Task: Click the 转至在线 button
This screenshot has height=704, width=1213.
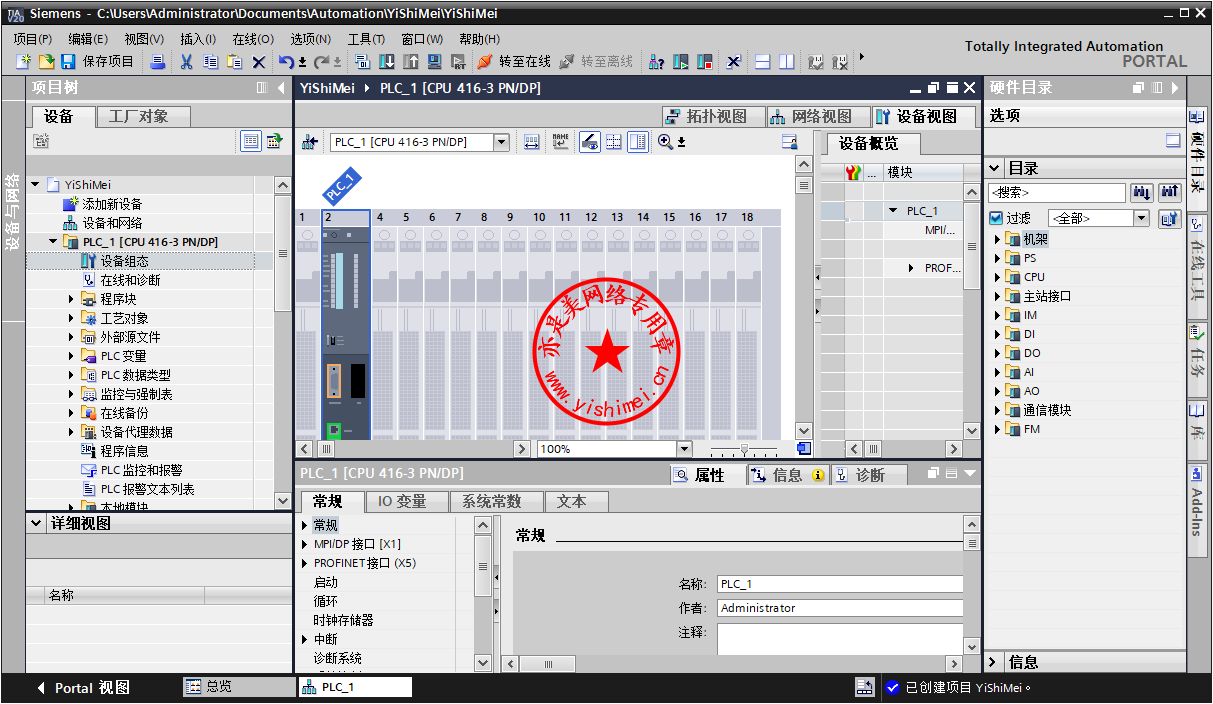Action: tap(514, 62)
